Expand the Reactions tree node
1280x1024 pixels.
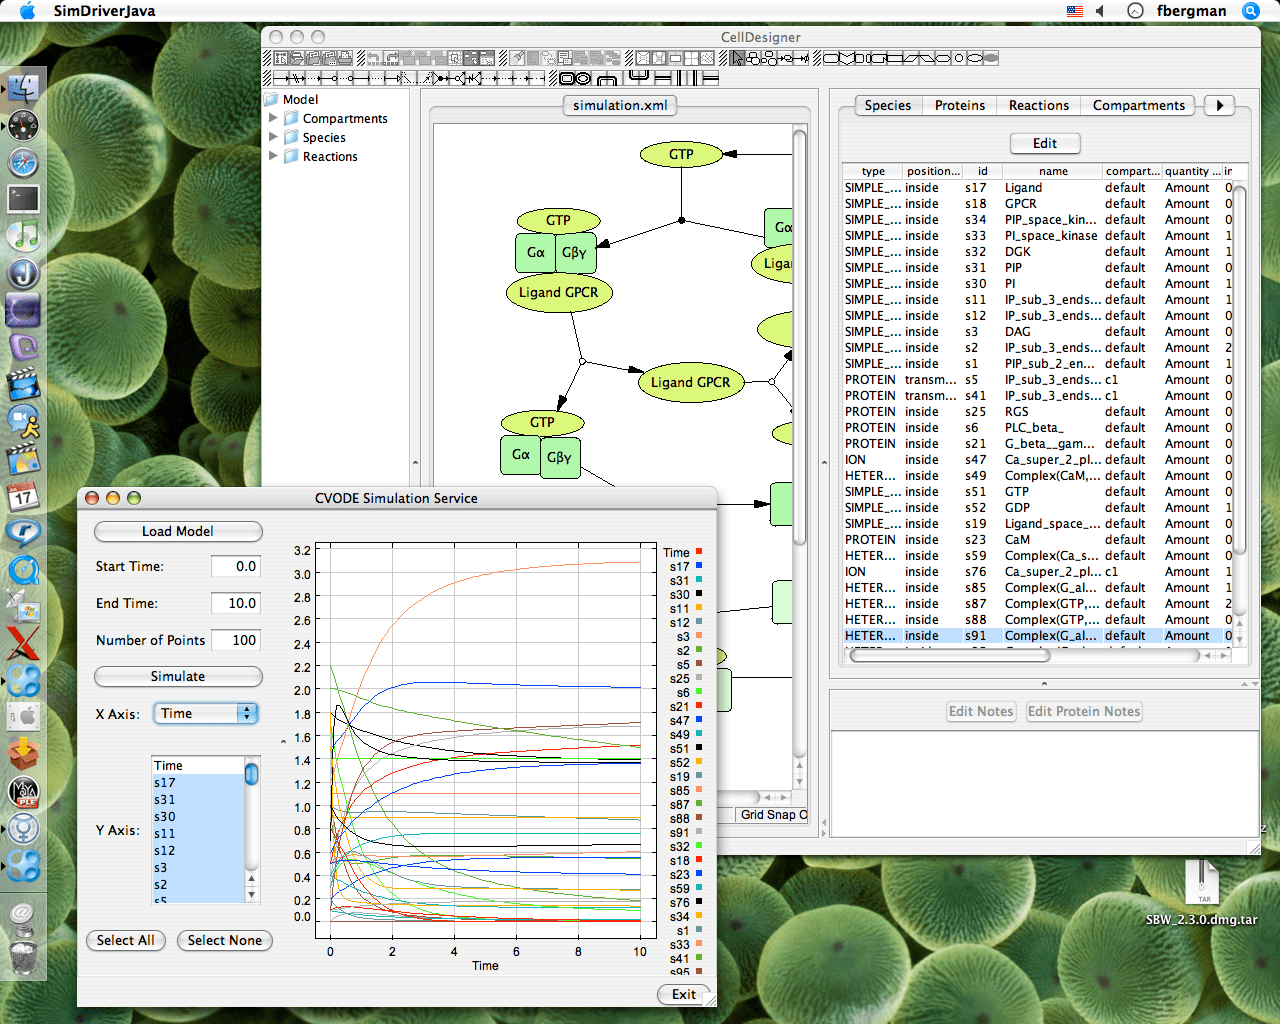click(x=274, y=156)
